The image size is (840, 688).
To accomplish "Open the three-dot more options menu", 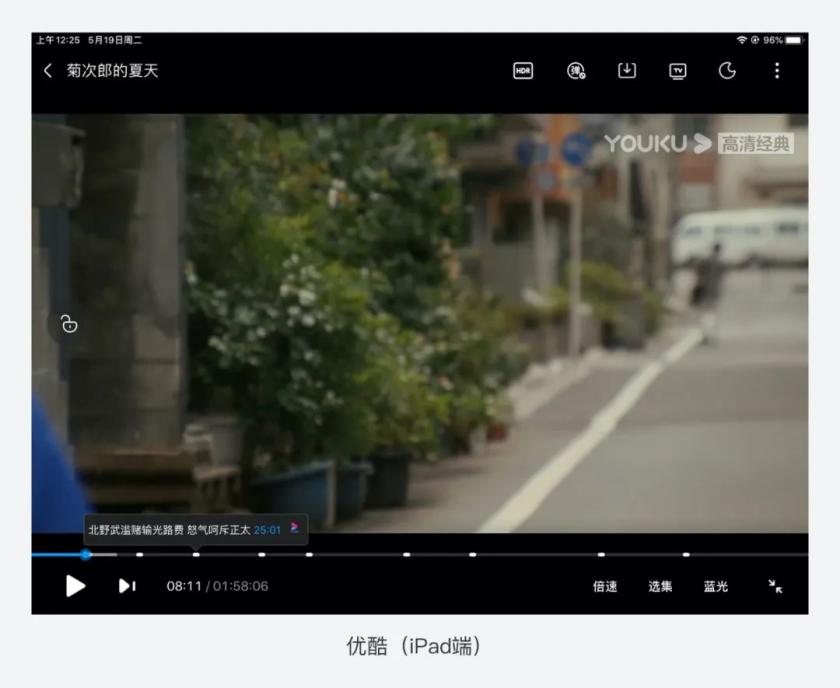I will 777,70.
